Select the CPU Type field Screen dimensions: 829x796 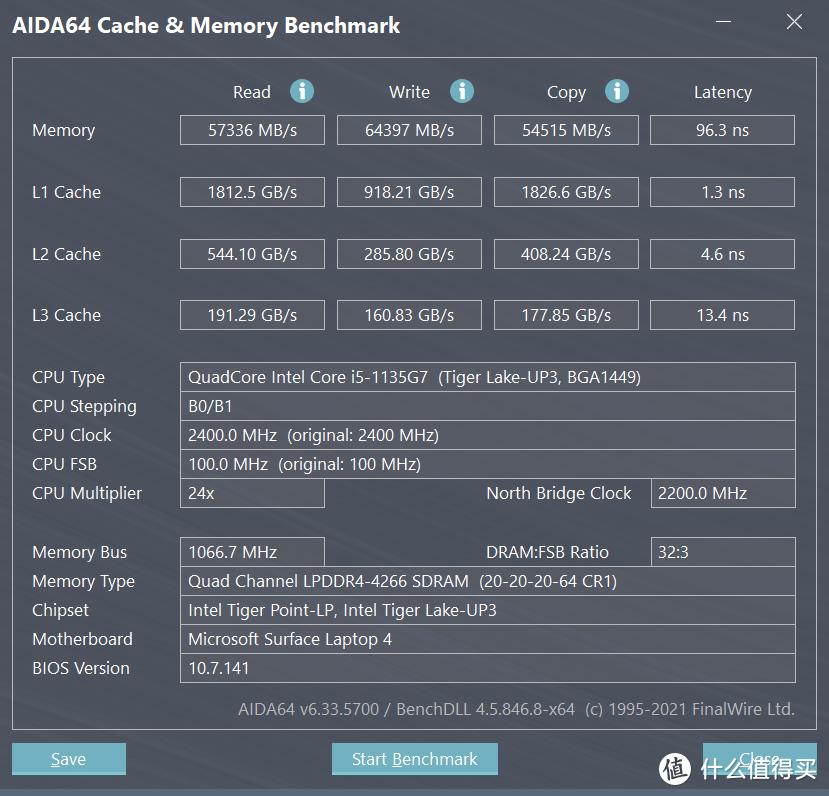[488, 377]
